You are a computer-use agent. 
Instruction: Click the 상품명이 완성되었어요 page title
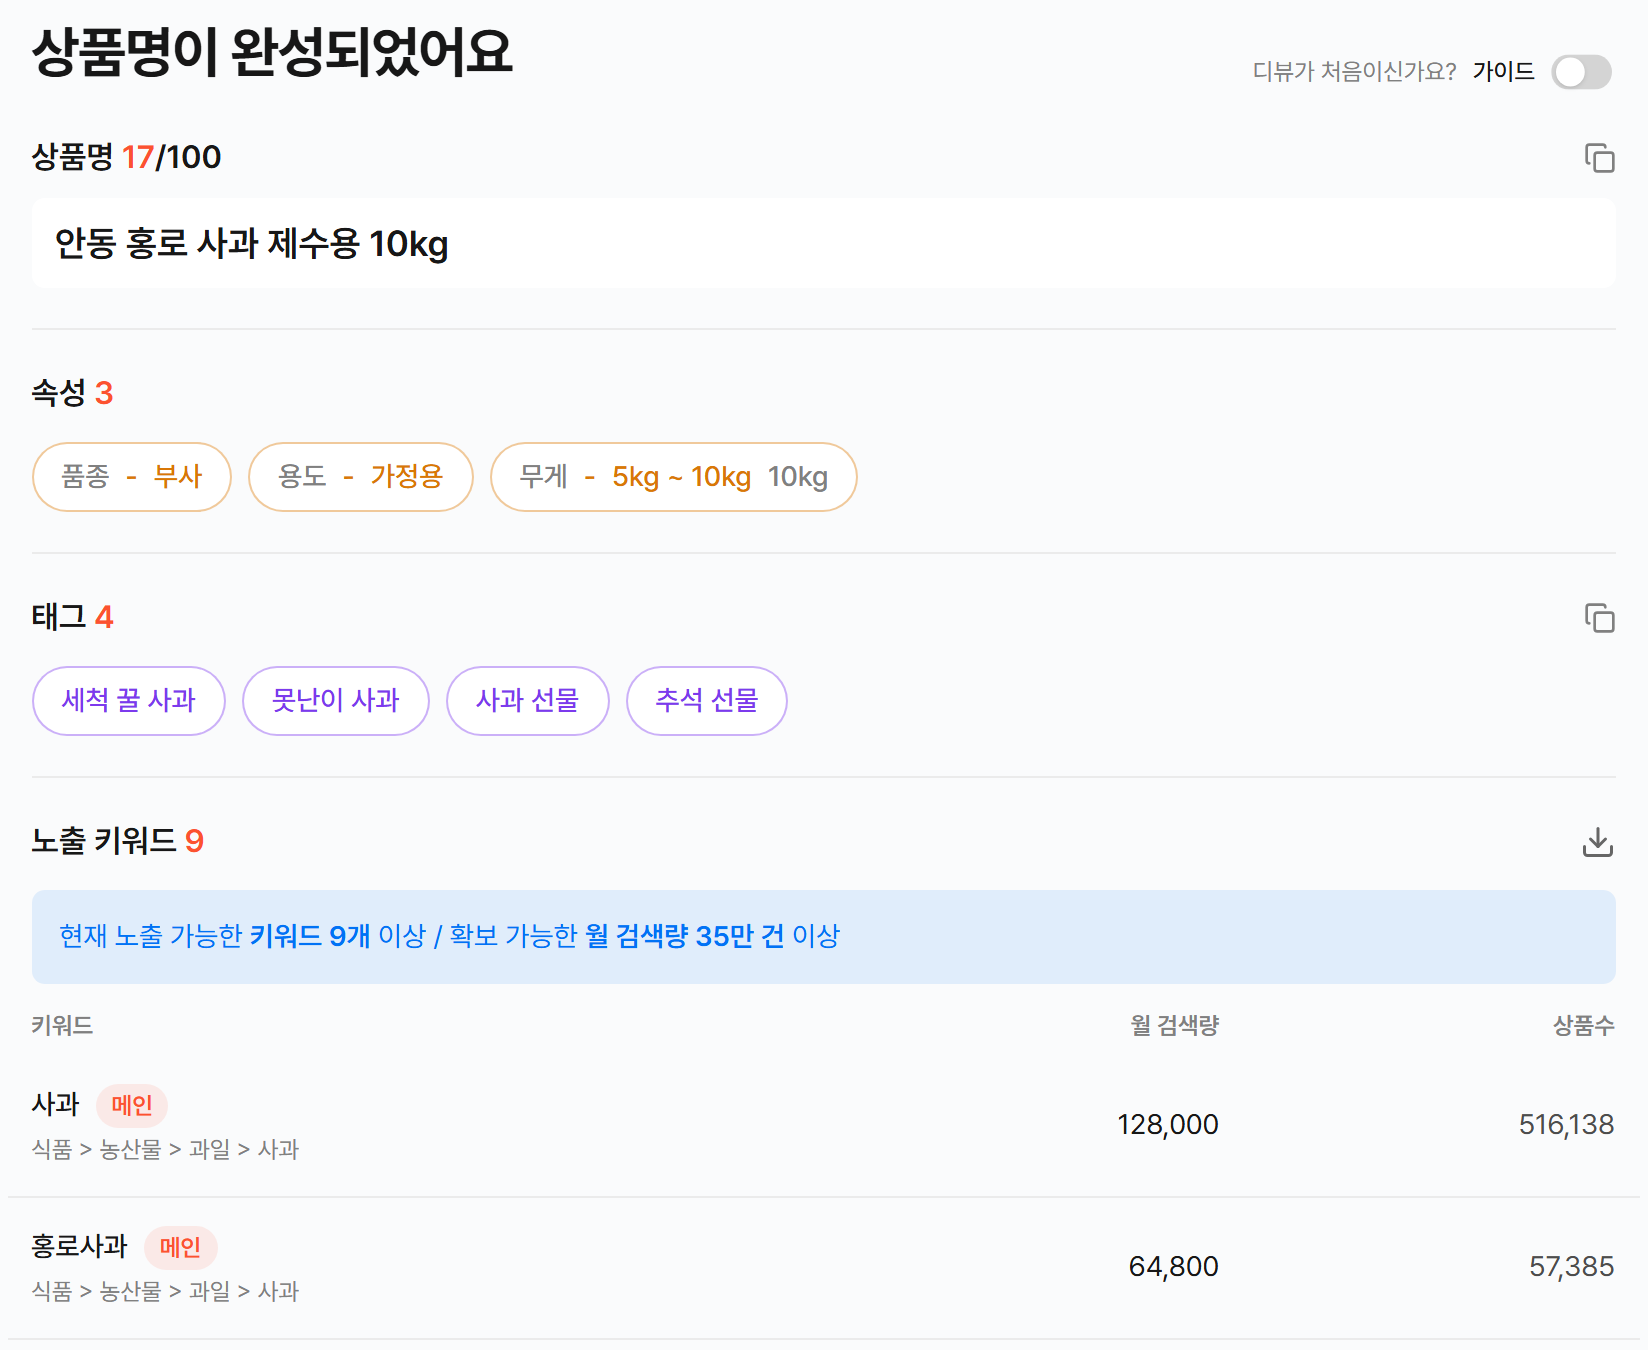[272, 53]
